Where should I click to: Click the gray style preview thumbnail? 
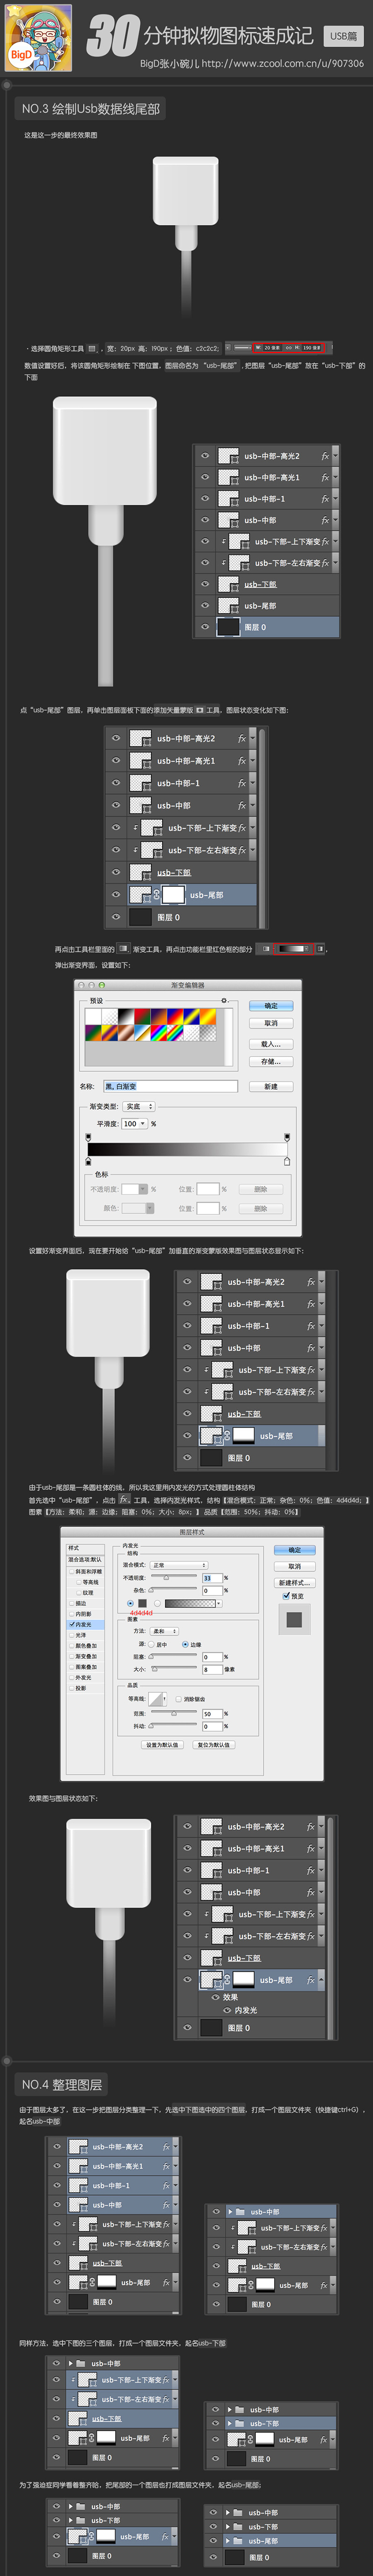295,1619
